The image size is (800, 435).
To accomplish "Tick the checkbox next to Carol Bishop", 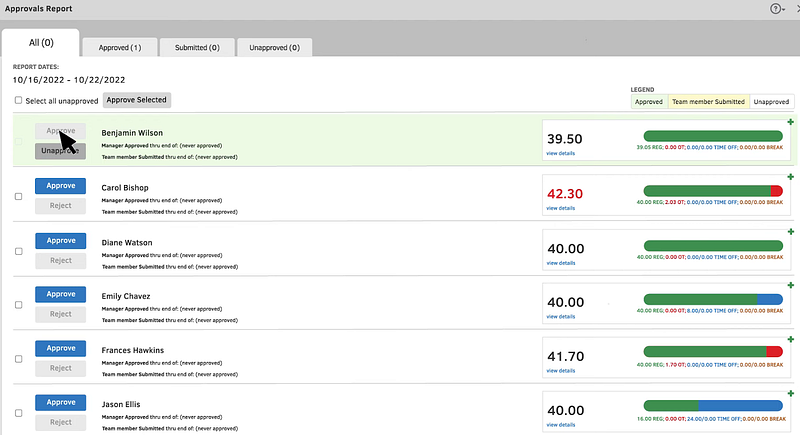I will pyautogui.click(x=19, y=196).
